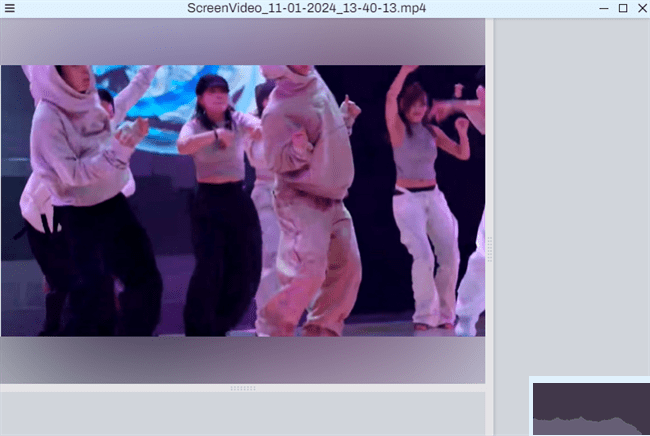Click the blurred area below the video
The image size is (650, 436).
coord(243,358)
